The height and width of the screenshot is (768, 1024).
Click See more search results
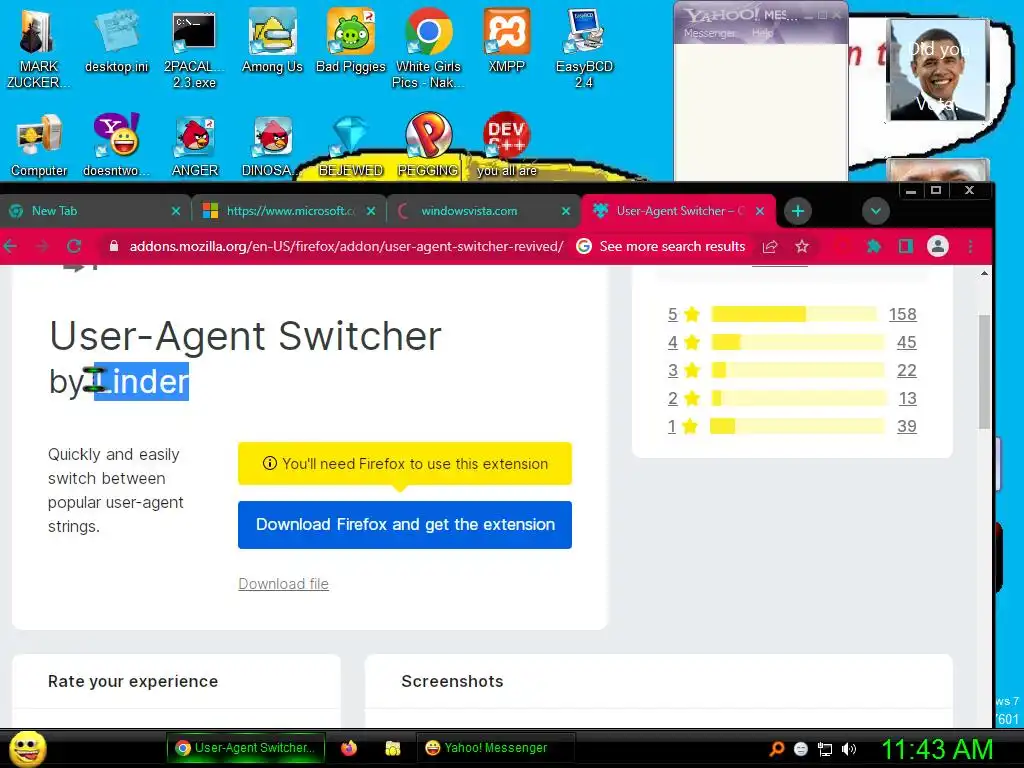661,246
